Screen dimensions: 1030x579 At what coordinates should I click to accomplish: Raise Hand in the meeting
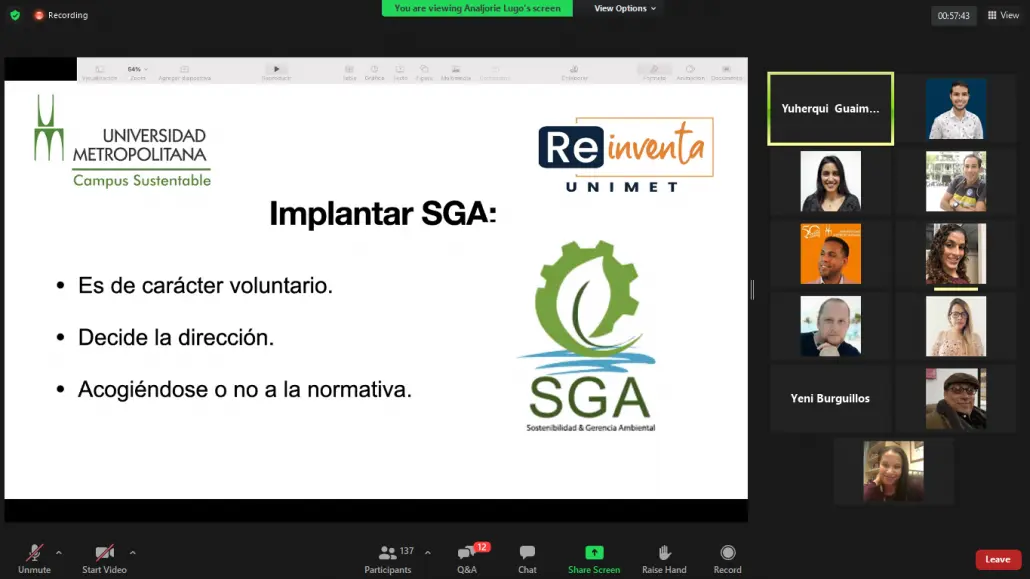(x=664, y=559)
